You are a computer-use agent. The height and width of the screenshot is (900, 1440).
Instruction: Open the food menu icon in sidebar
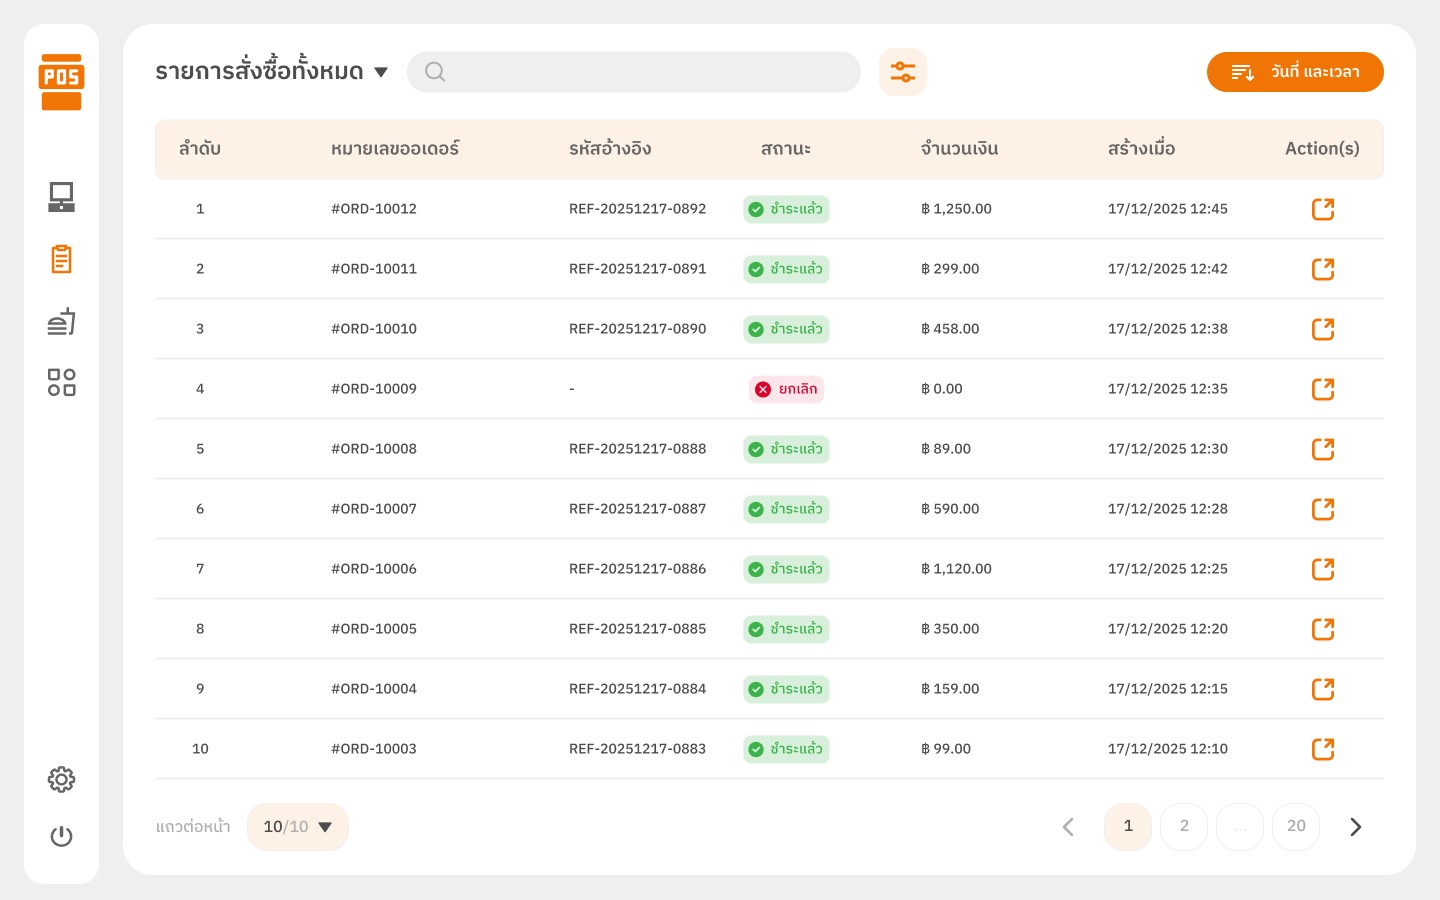tap(61, 321)
